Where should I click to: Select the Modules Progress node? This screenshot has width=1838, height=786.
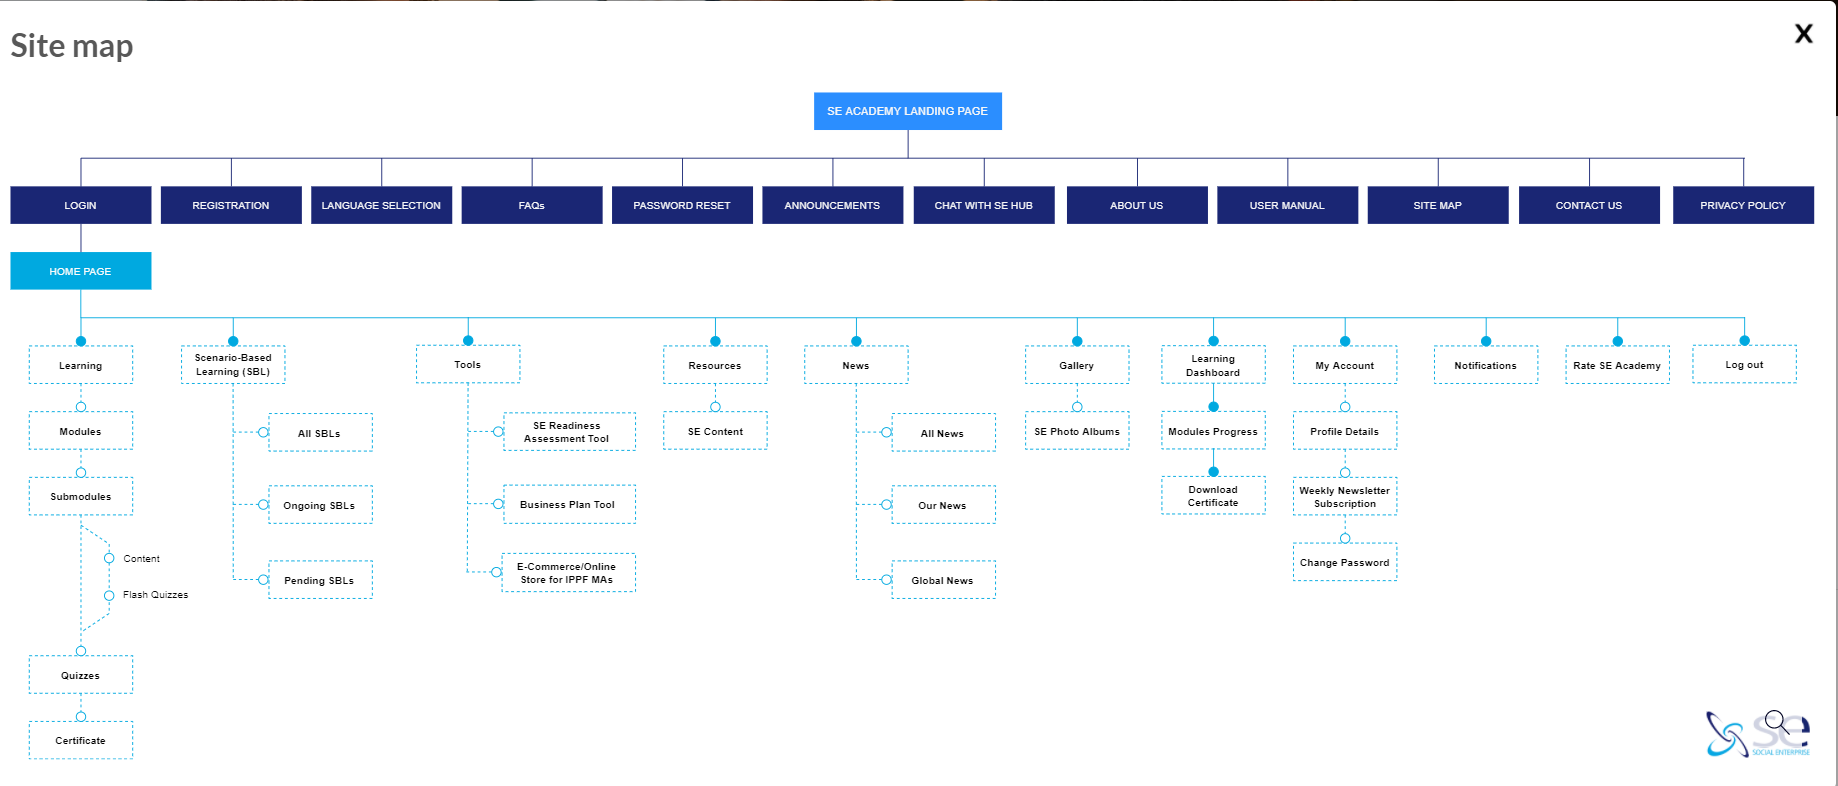(x=1213, y=431)
